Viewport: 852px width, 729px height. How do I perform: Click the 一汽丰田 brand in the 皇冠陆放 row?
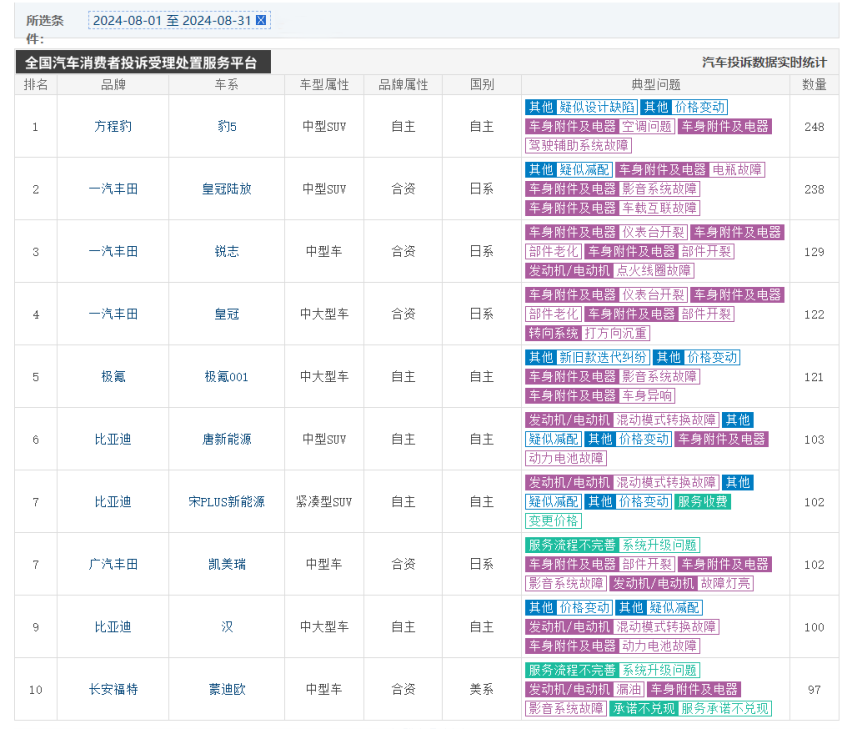click(113, 189)
